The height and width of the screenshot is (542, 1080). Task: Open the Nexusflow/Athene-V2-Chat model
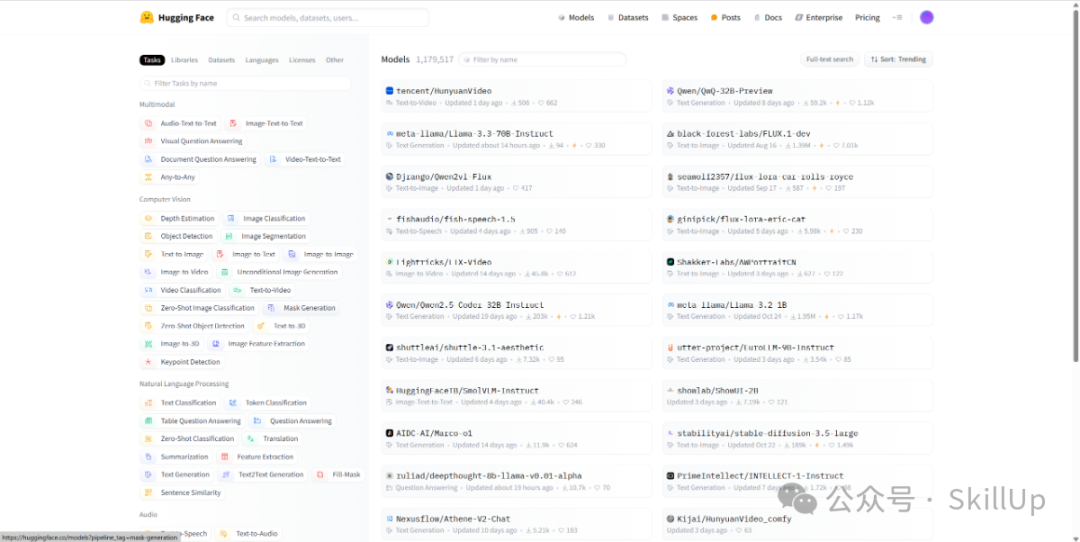(x=517, y=523)
